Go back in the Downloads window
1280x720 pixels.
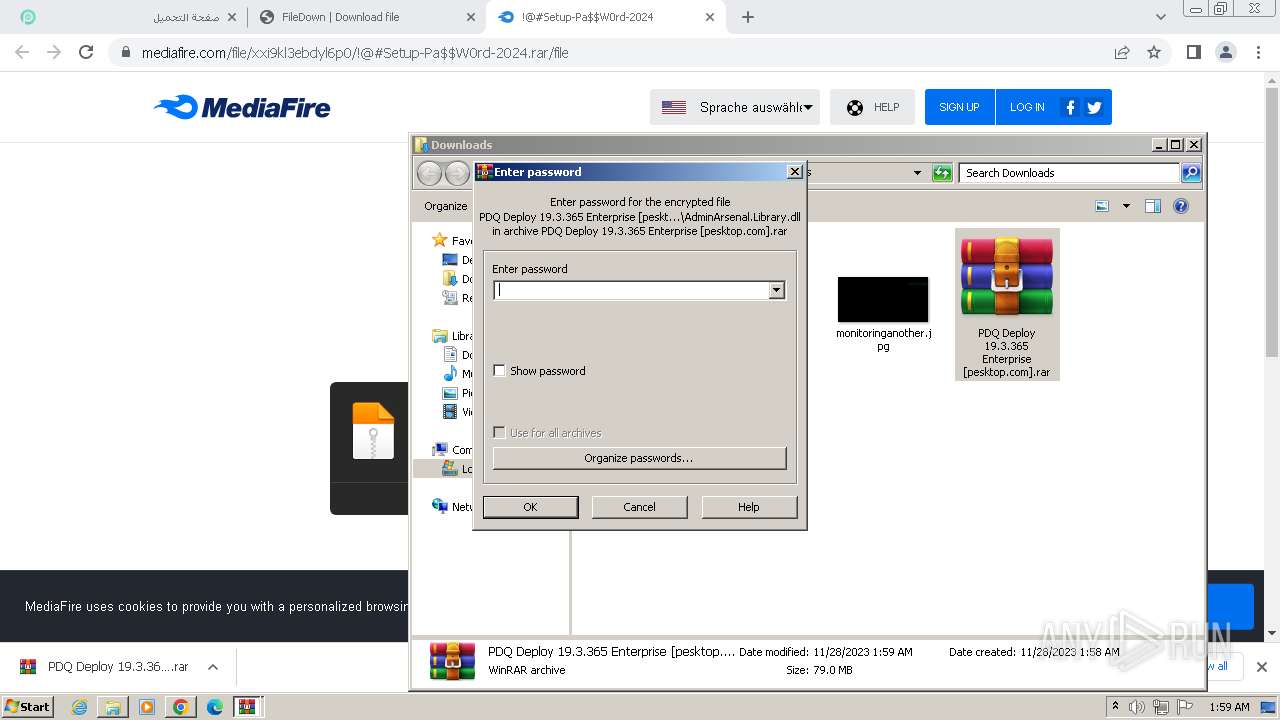pyautogui.click(x=429, y=173)
